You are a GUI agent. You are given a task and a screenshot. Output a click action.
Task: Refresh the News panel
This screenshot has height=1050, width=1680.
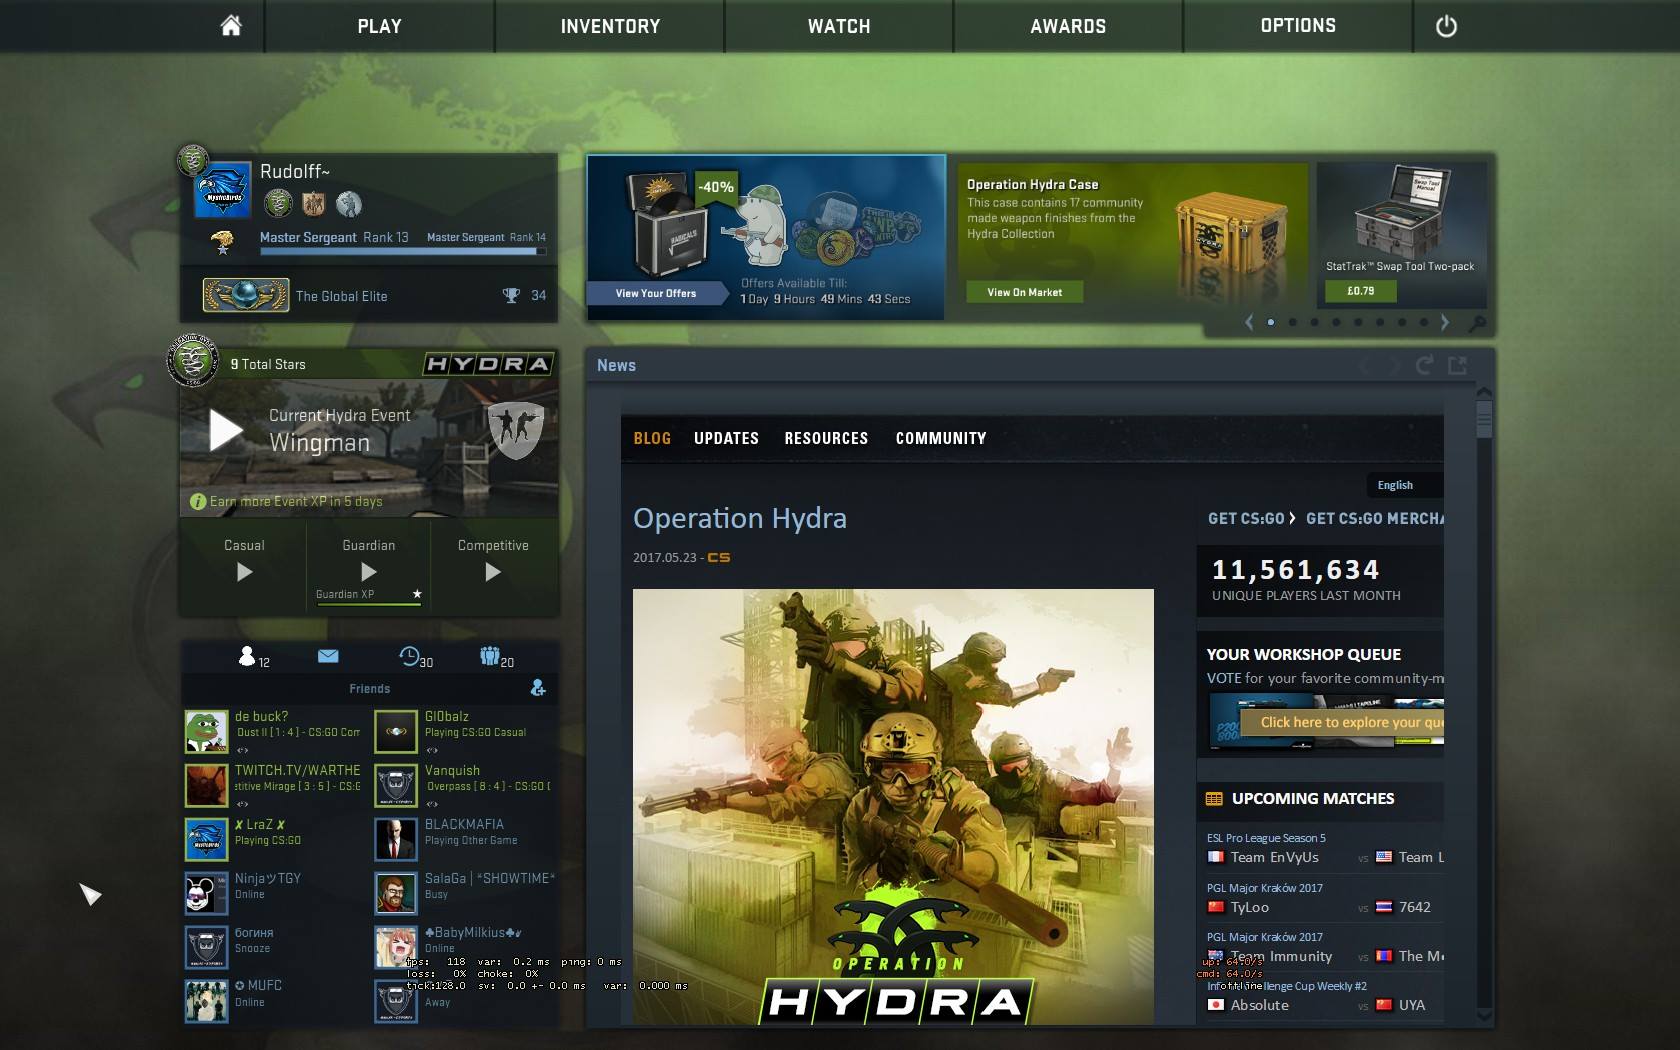1424,365
